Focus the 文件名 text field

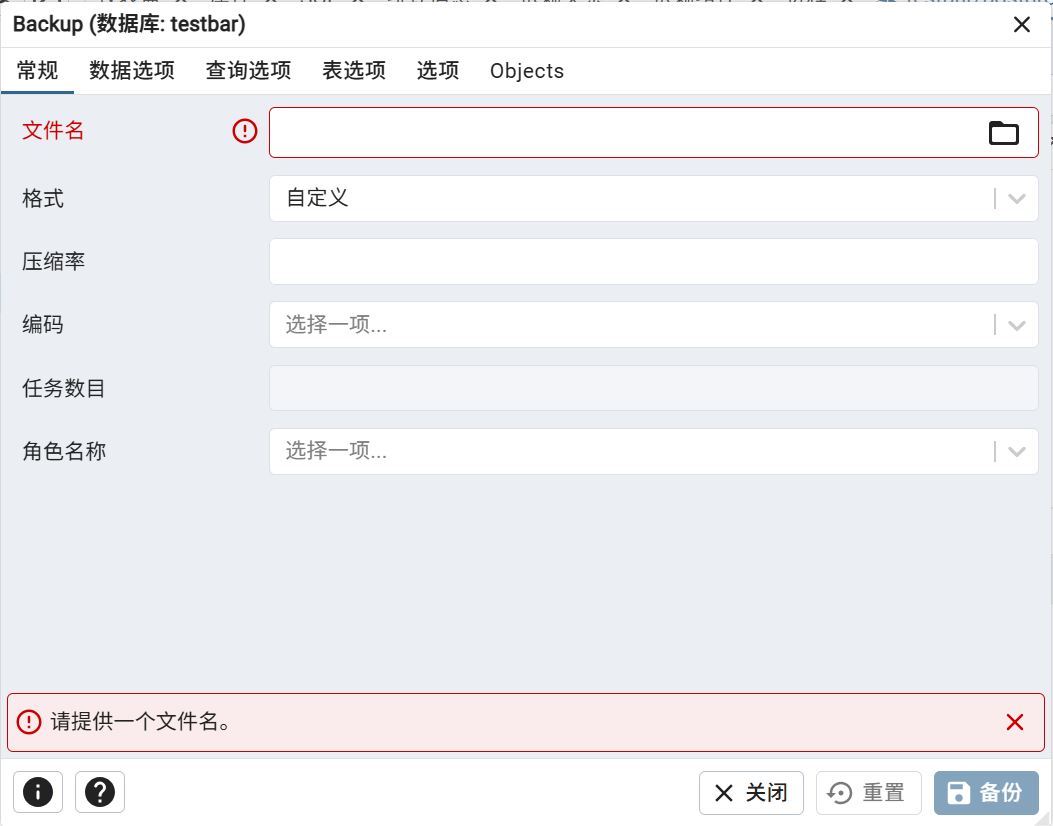coord(620,133)
